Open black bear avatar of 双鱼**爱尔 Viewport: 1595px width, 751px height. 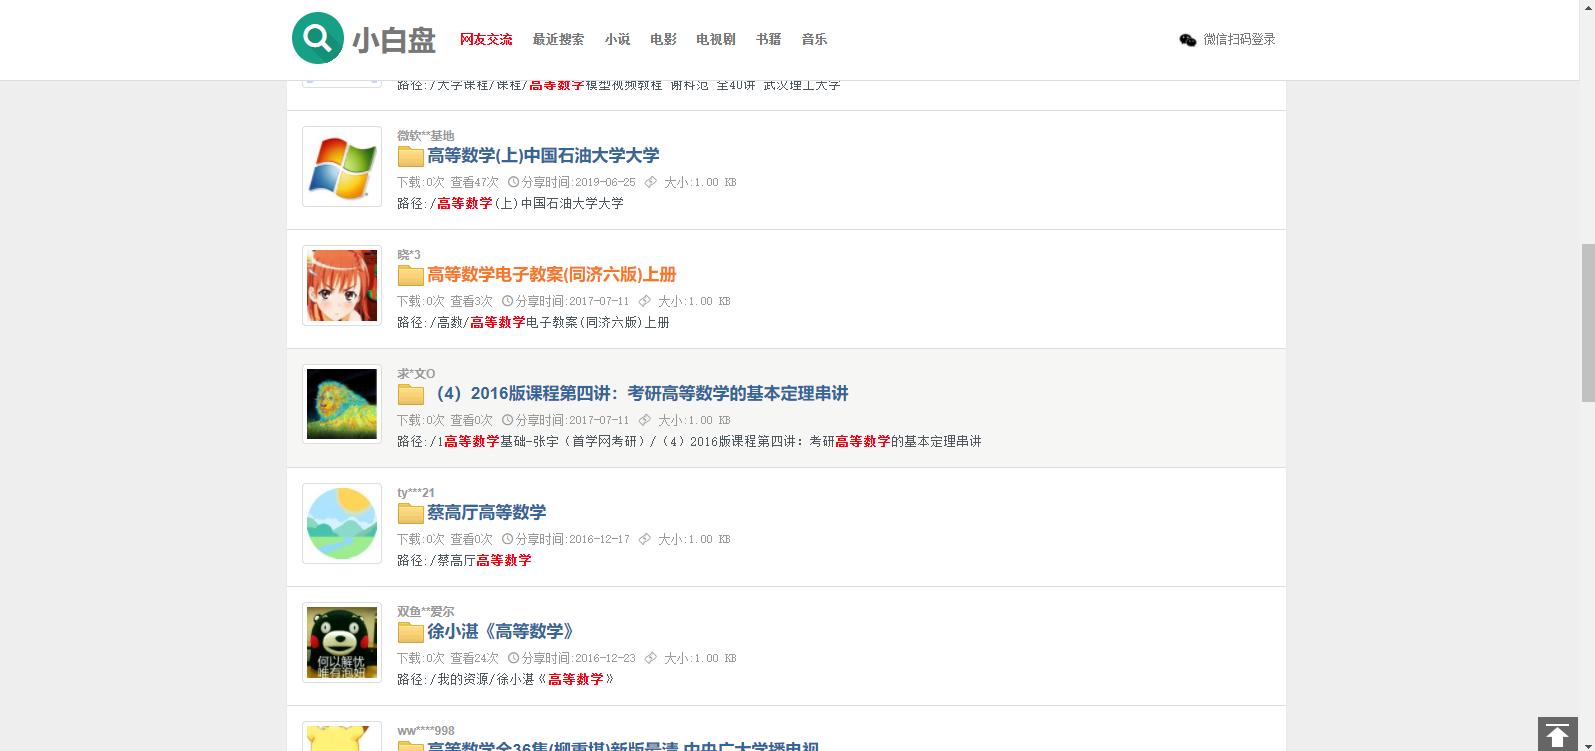click(342, 642)
